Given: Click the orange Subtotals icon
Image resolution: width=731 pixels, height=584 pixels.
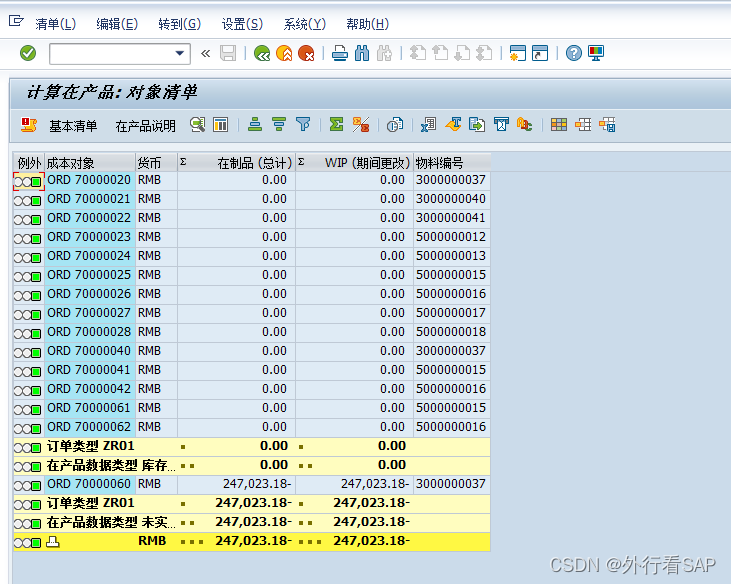Looking at the screenshot, I should (361, 125).
